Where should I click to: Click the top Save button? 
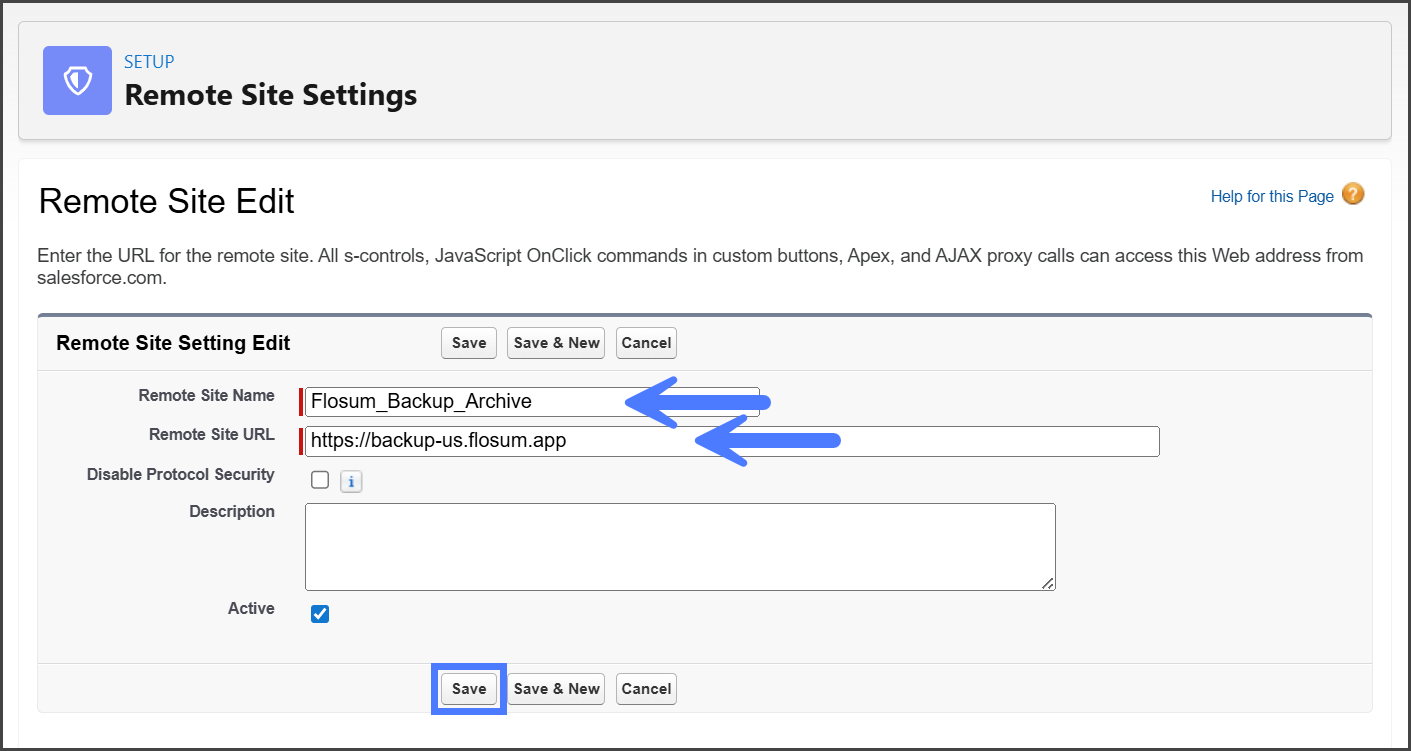coord(468,343)
